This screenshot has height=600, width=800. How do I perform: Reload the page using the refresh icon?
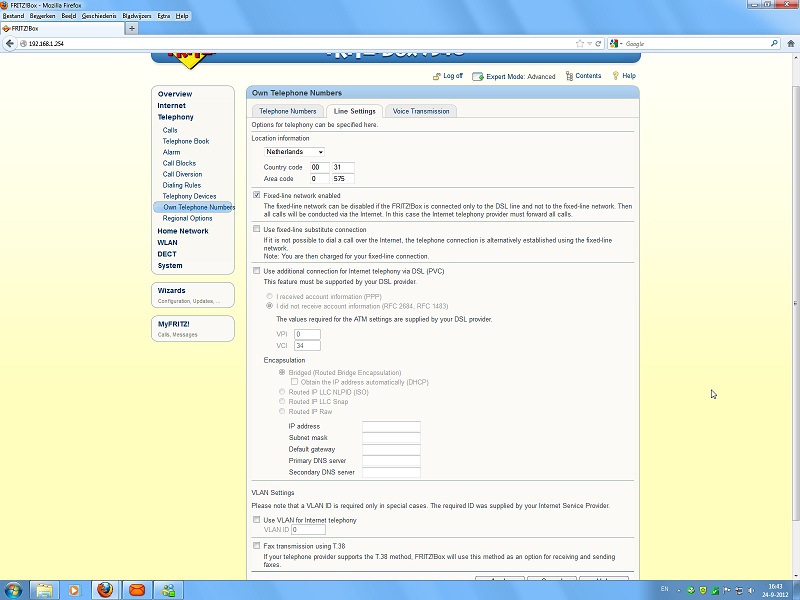coord(598,43)
